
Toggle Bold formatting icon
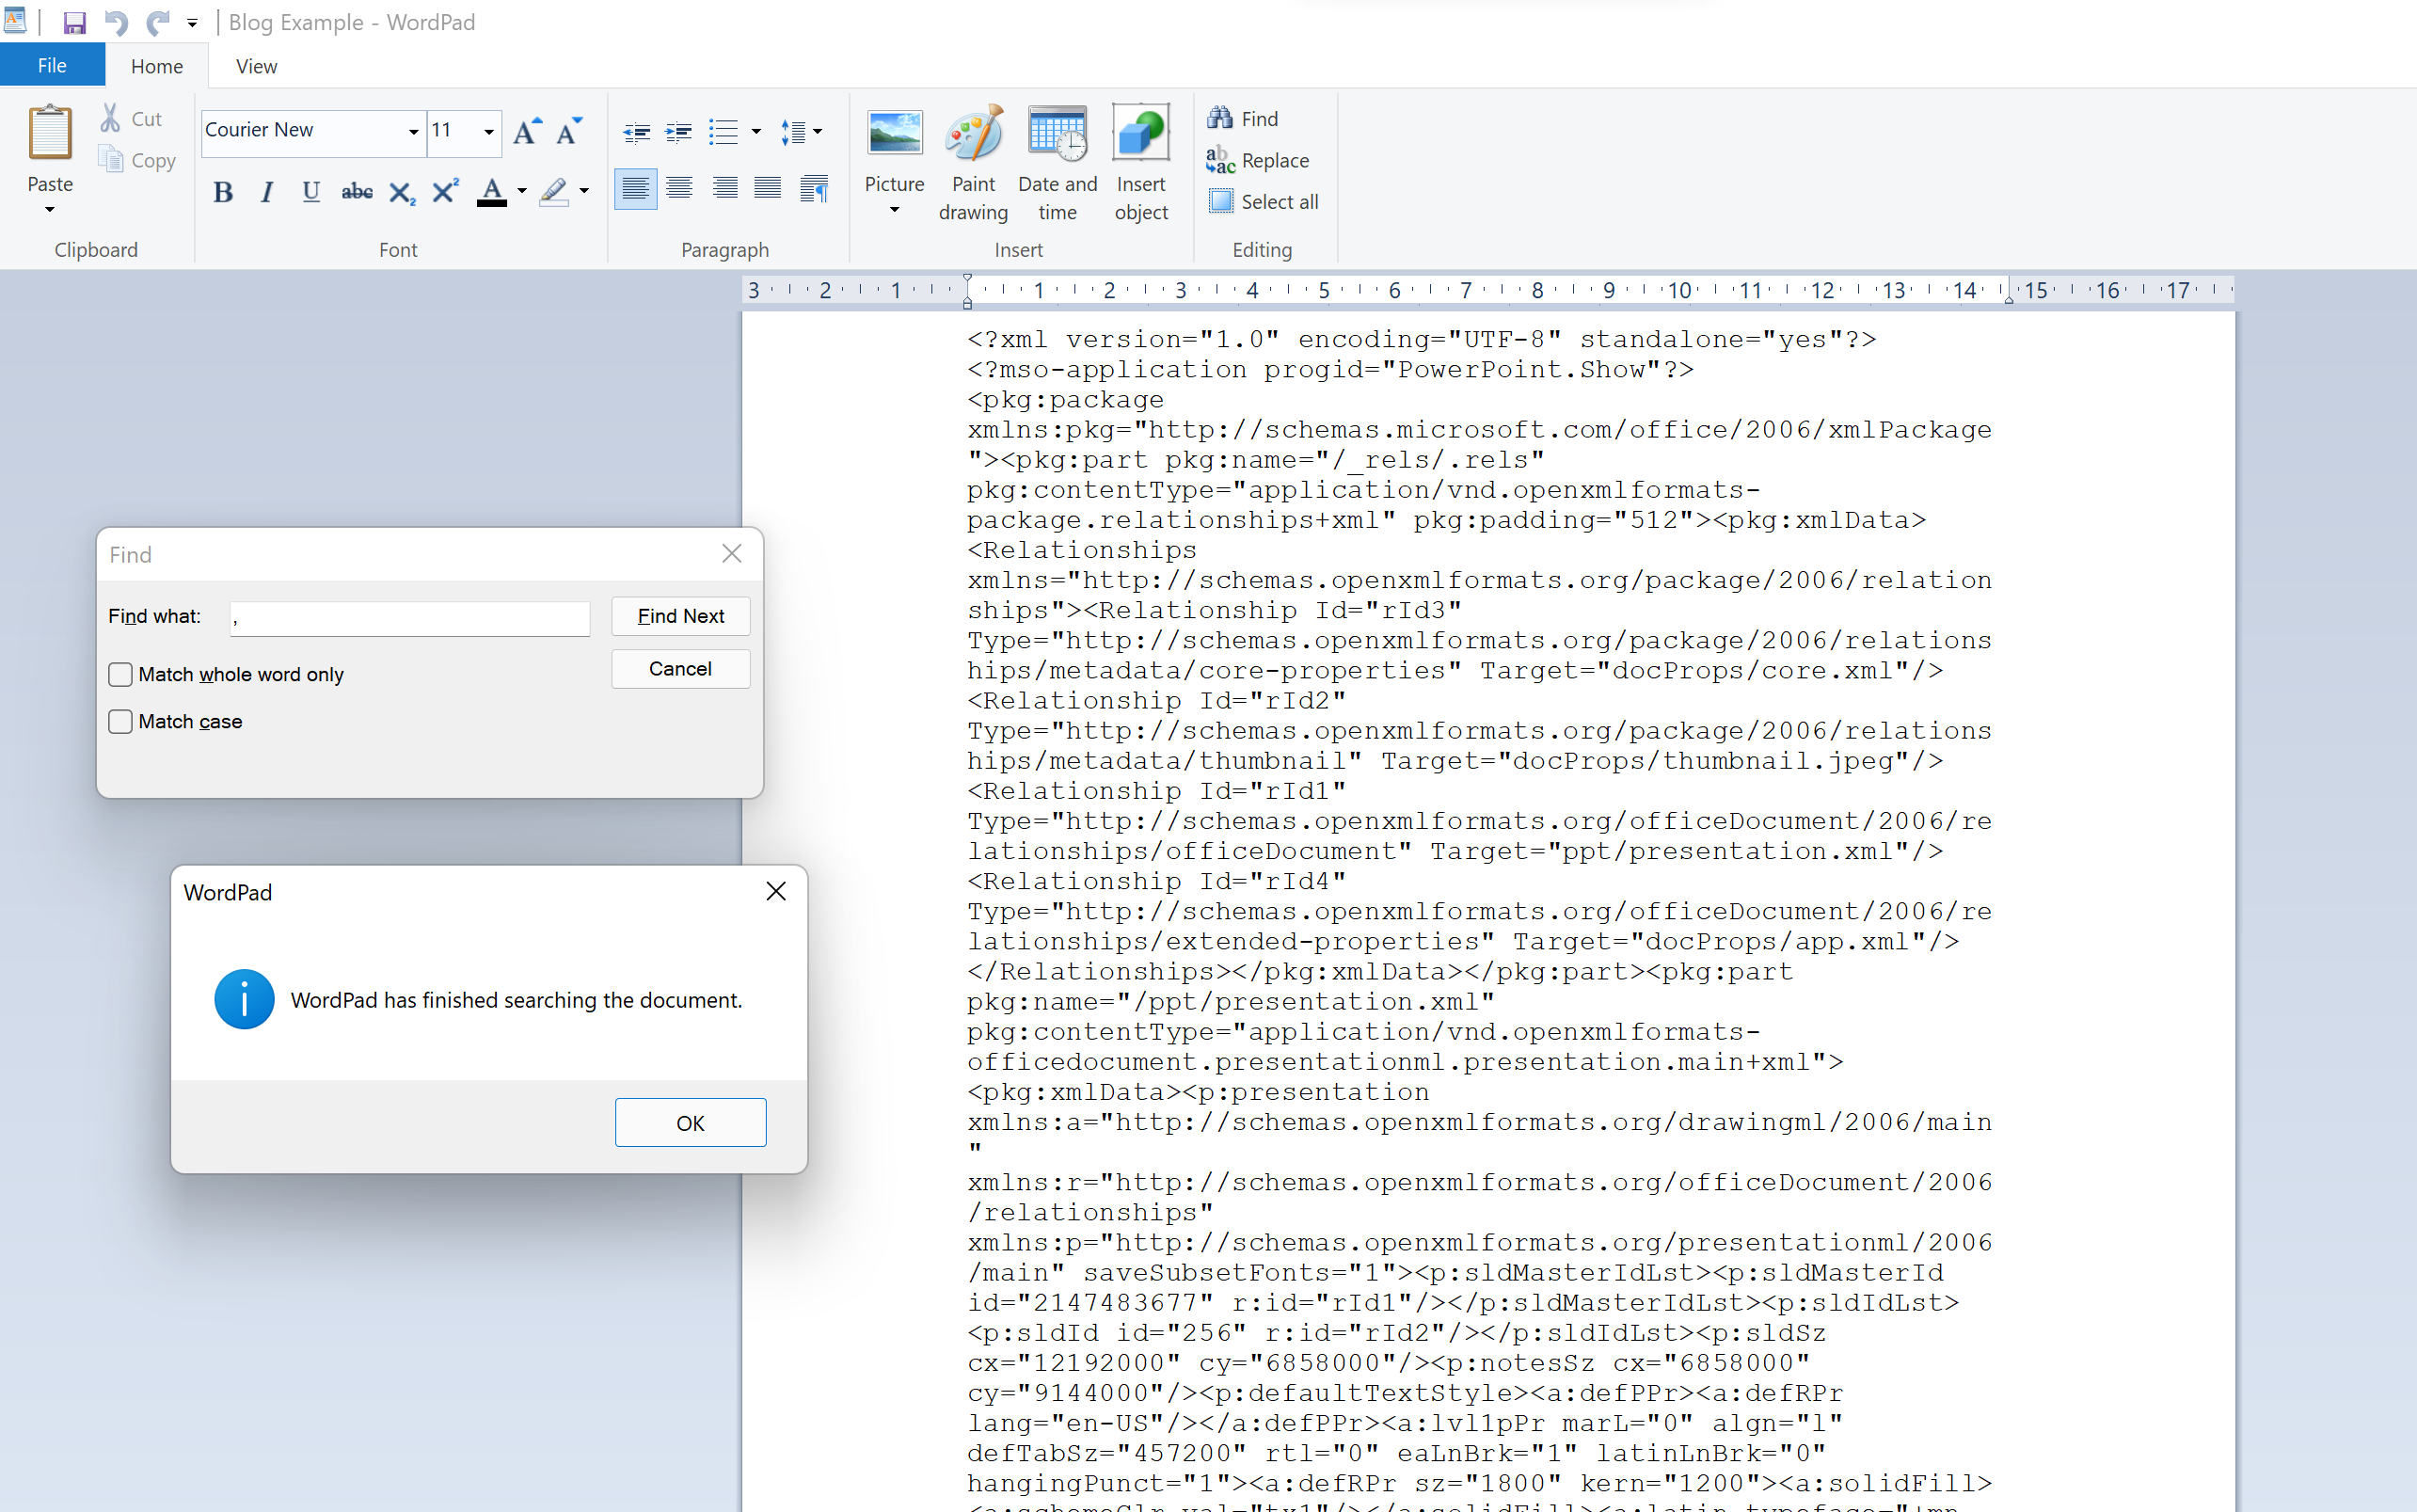point(223,192)
